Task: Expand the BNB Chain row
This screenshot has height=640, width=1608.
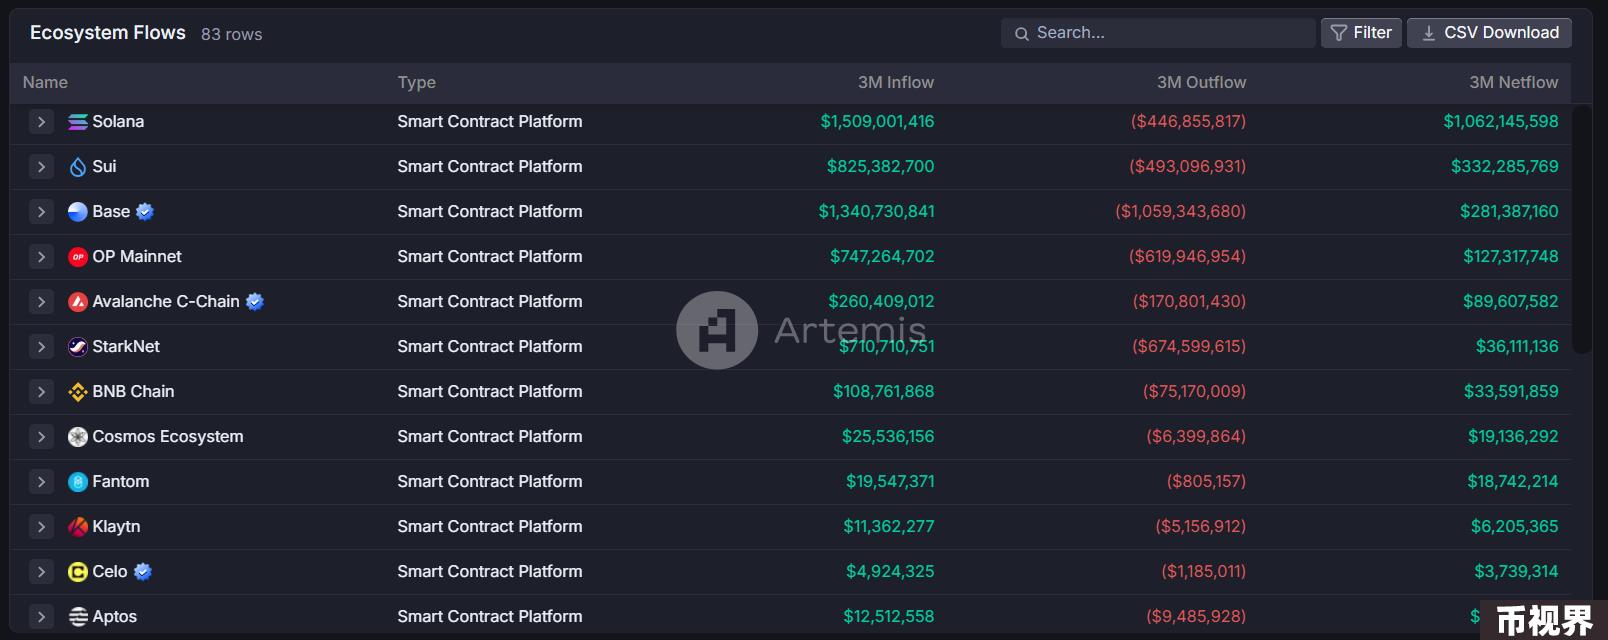Action: click(x=41, y=392)
